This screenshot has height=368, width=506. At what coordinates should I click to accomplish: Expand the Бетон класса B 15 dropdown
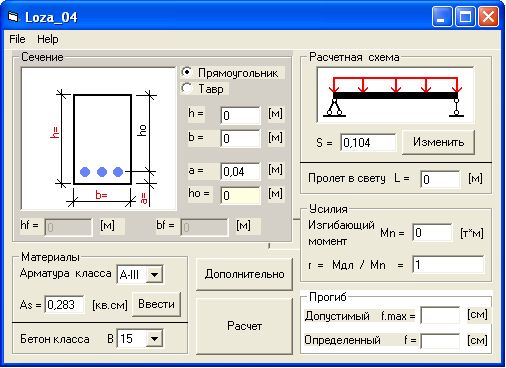154,339
